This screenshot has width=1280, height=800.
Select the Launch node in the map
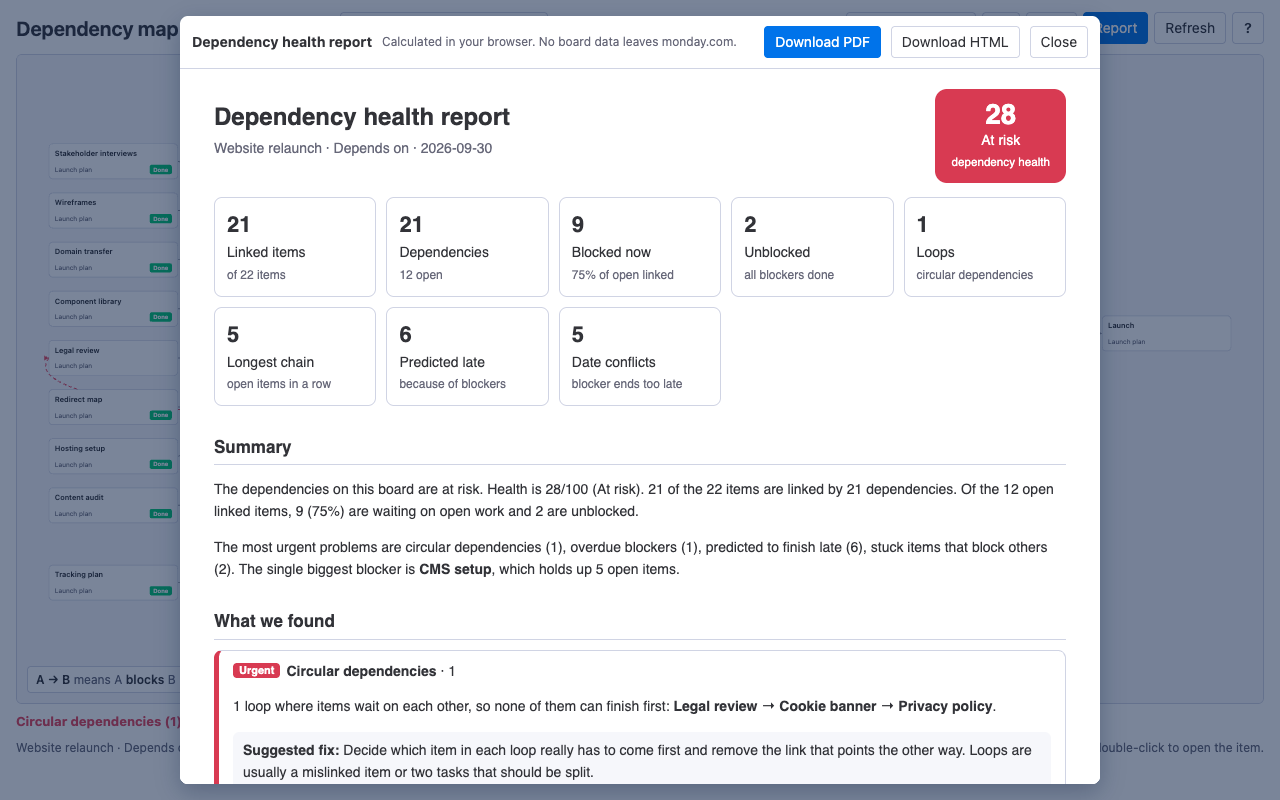click(1166, 333)
